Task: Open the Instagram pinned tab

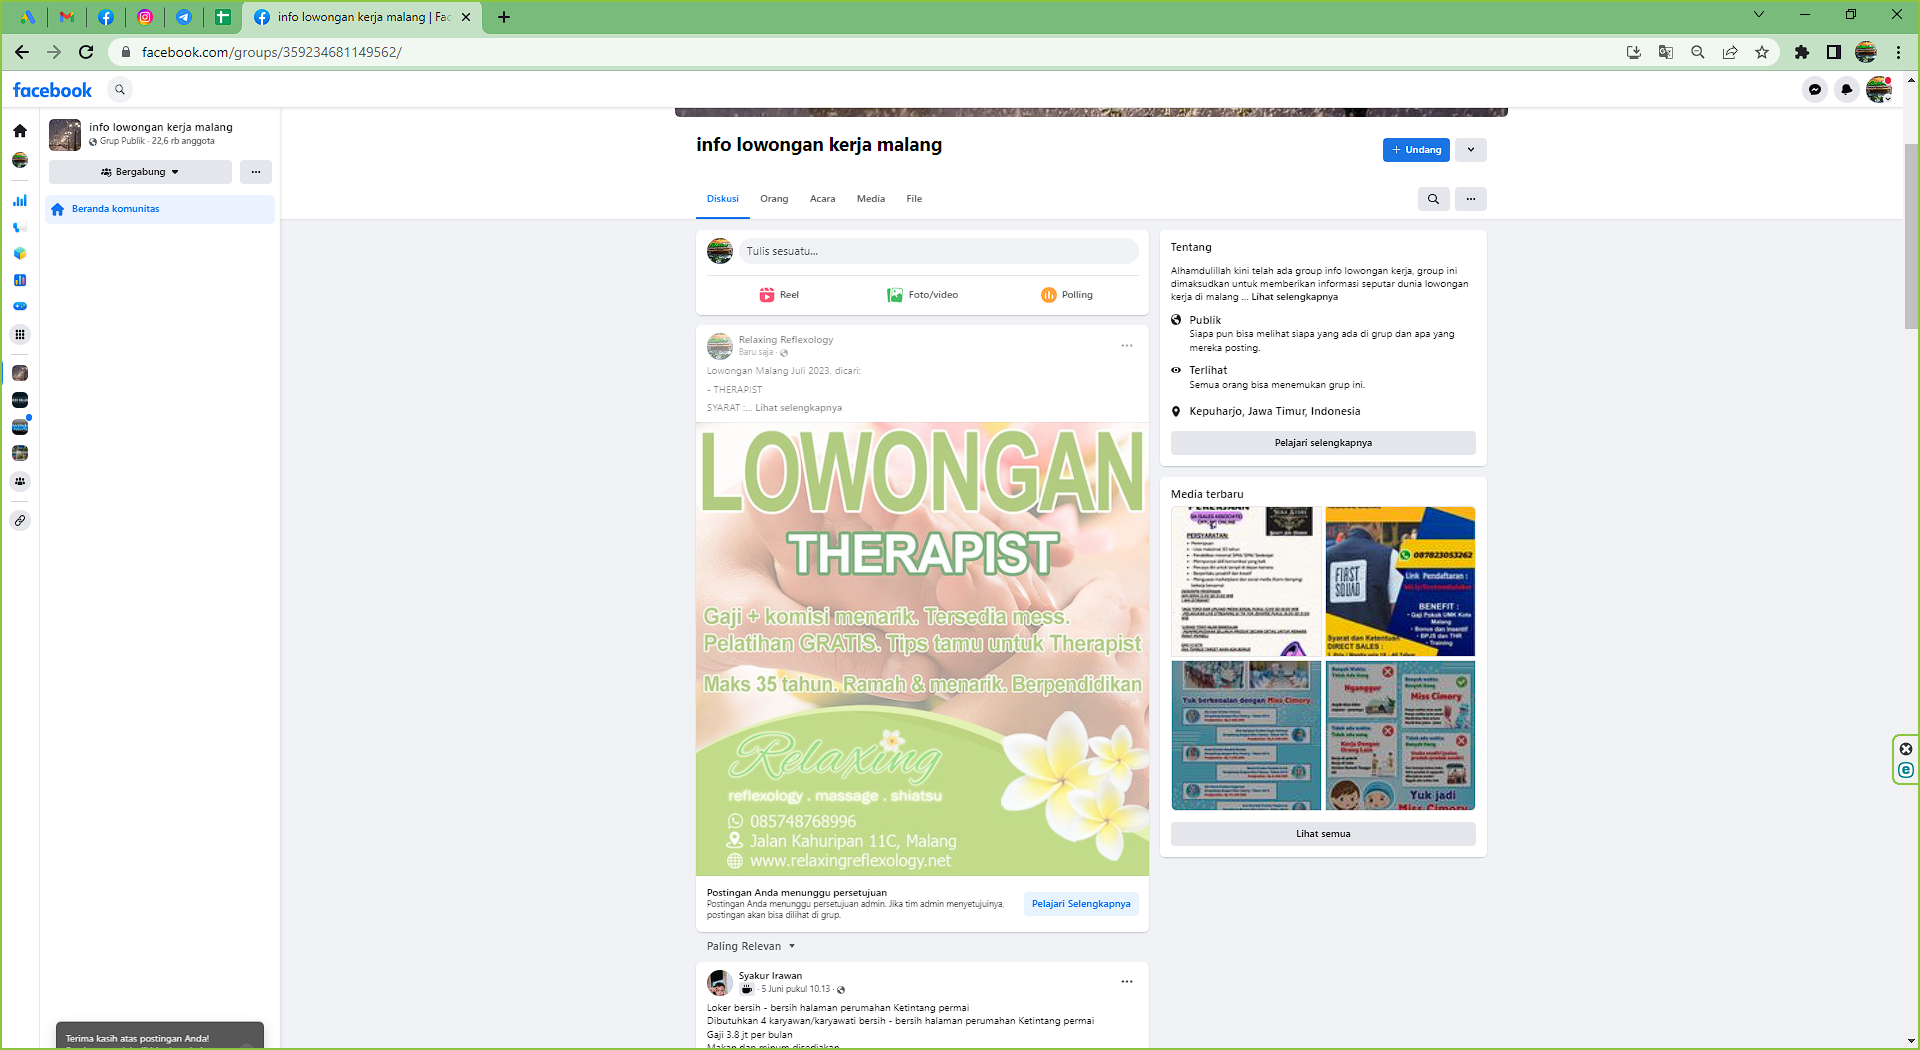Action: 145,17
